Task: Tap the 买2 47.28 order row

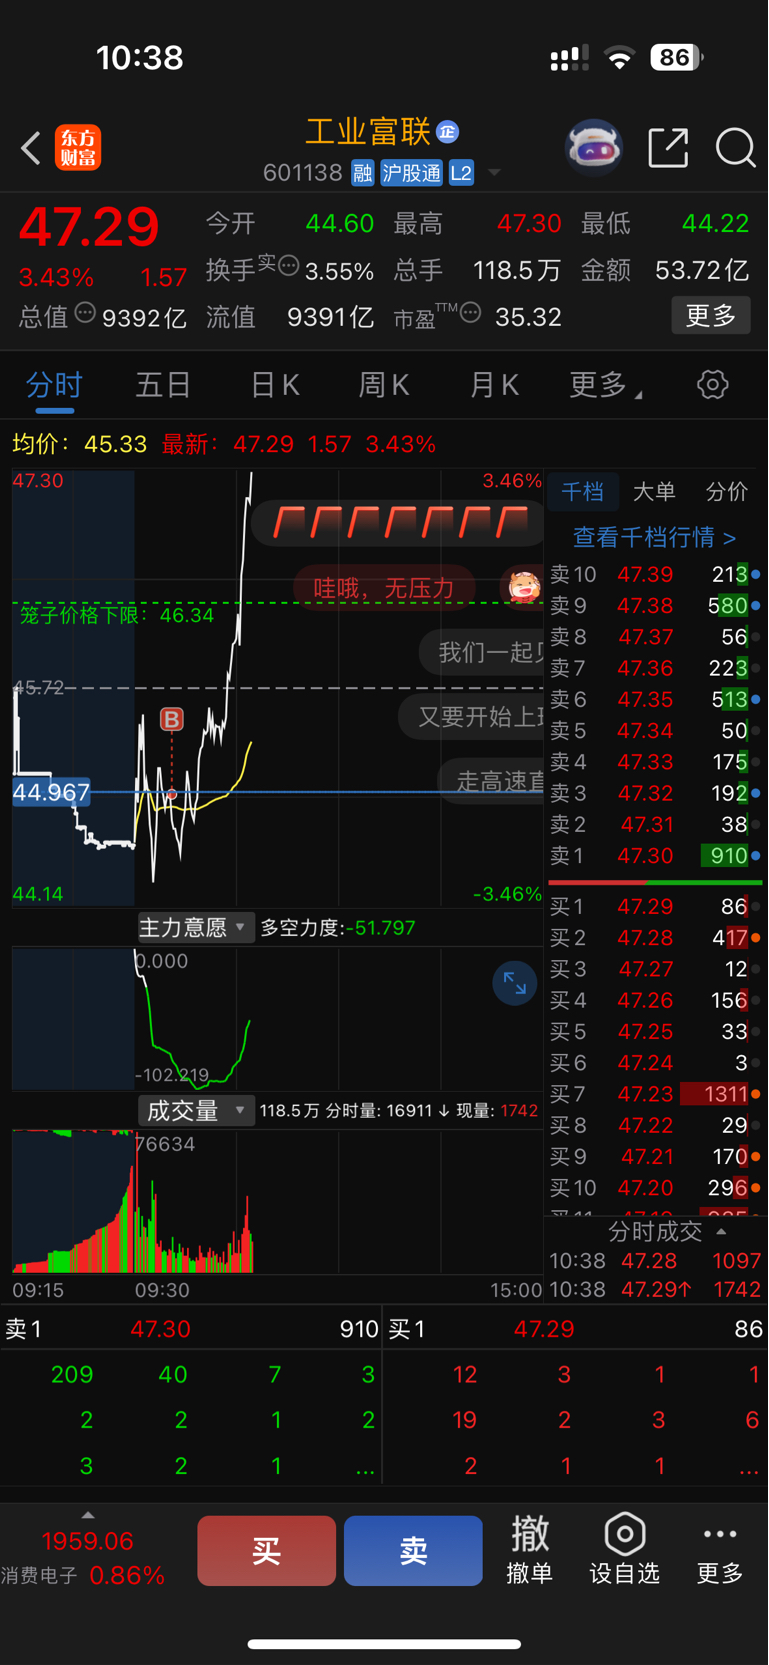Action: click(655, 938)
